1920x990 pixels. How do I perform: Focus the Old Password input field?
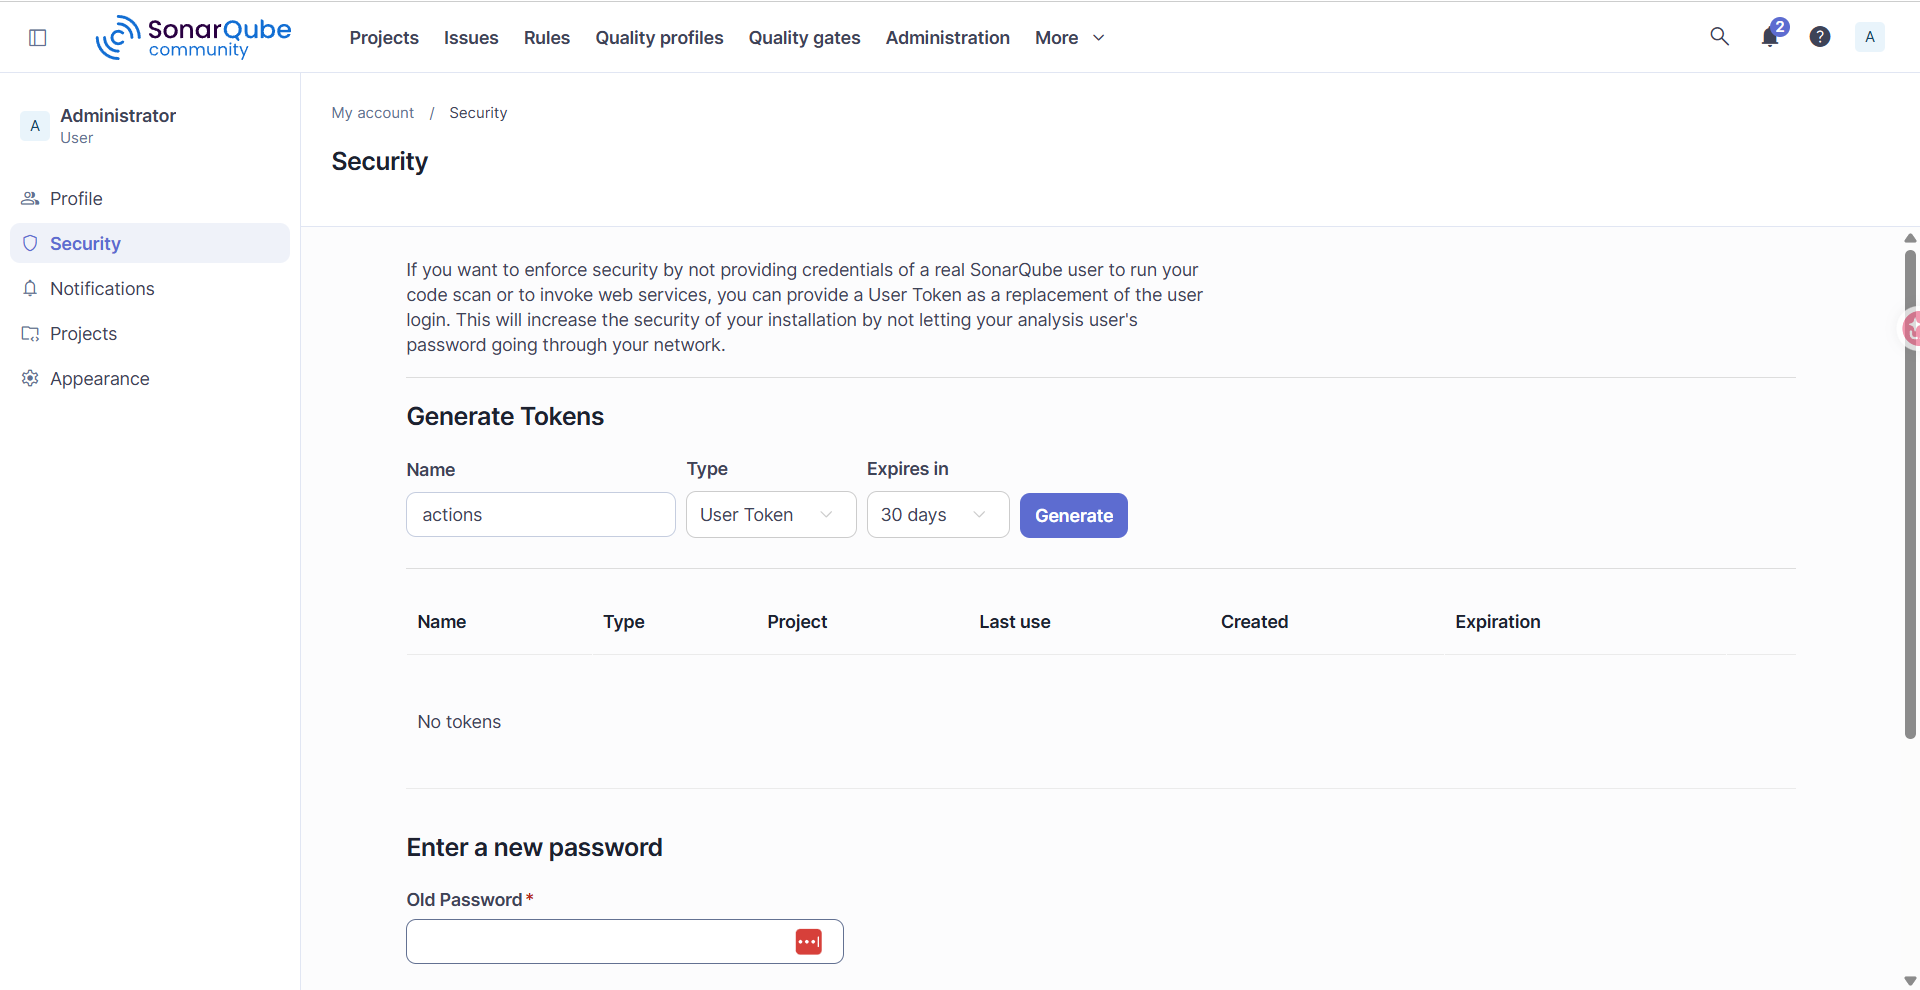pyautogui.click(x=625, y=941)
